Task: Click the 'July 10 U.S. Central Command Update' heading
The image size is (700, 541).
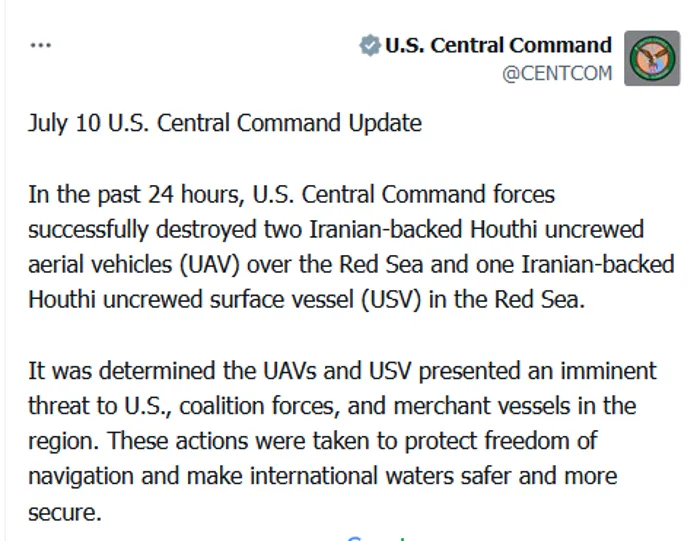Action: pyautogui.click(x=225, y=123)
